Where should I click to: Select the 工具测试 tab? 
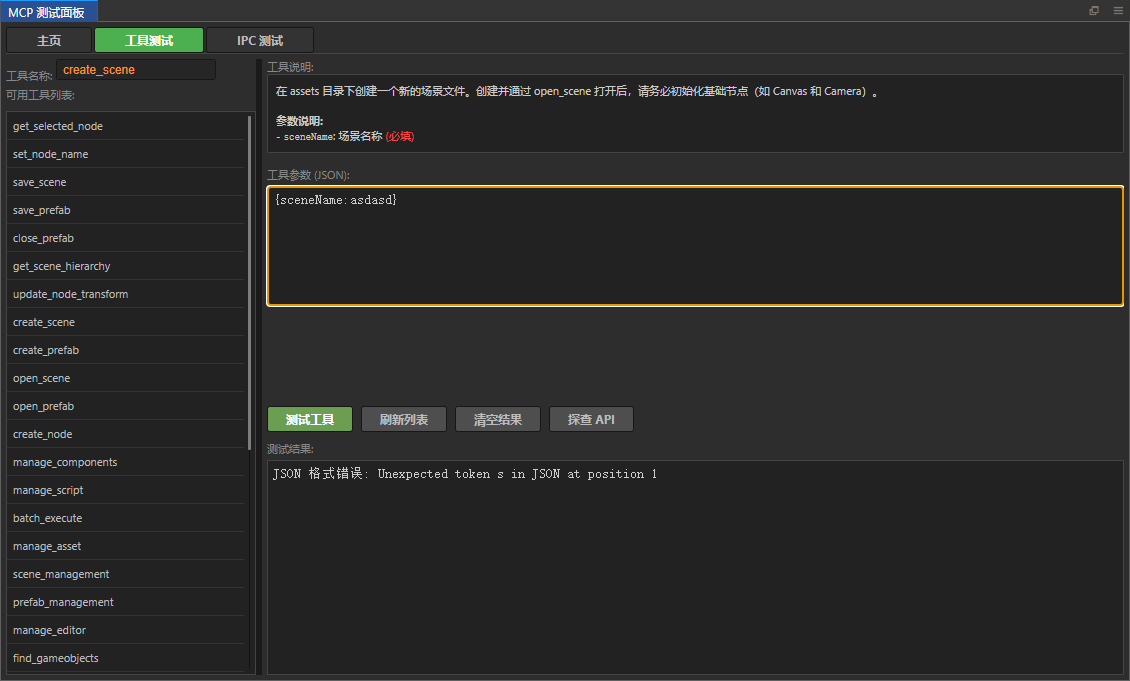148,40
